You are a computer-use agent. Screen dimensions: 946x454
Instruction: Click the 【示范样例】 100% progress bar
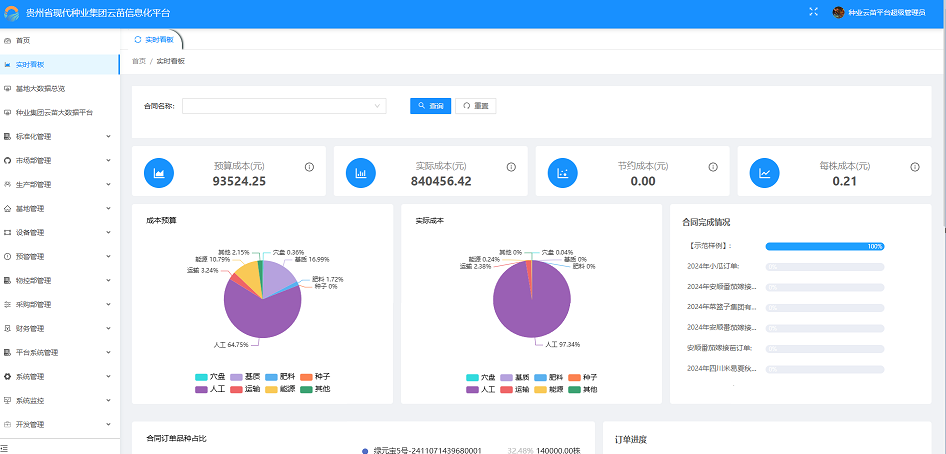pos(824,246)
